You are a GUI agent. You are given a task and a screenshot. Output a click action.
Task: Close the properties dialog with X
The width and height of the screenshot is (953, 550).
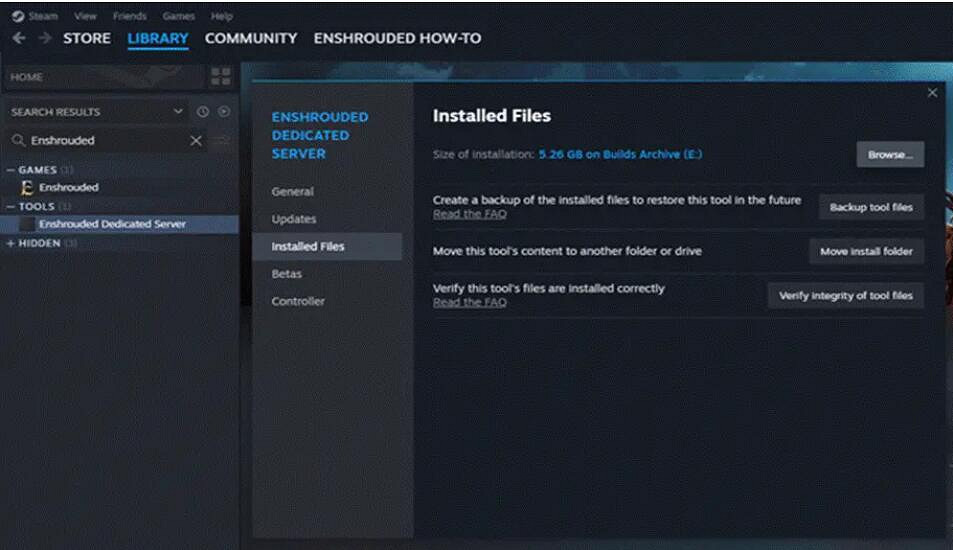pyautogui.click(x=932, y=92)
